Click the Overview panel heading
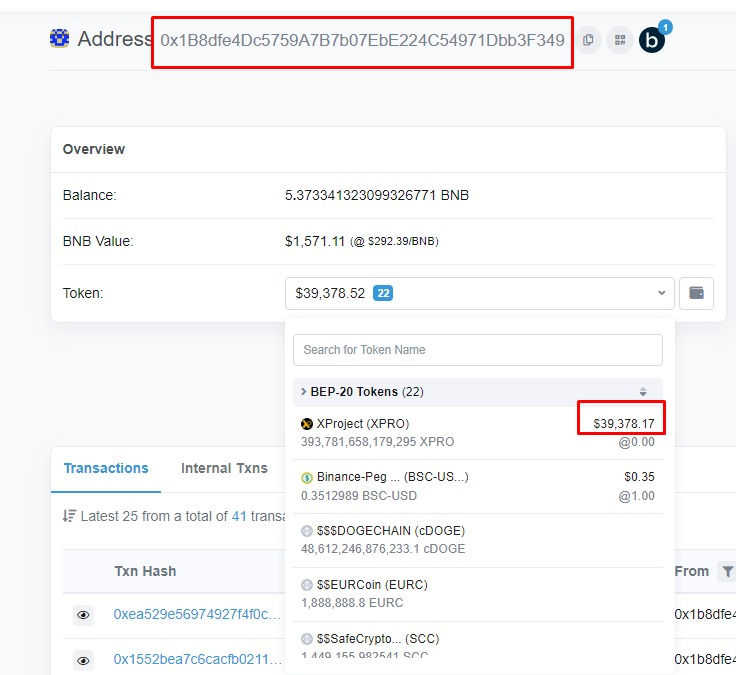 [x=94, y=149]
